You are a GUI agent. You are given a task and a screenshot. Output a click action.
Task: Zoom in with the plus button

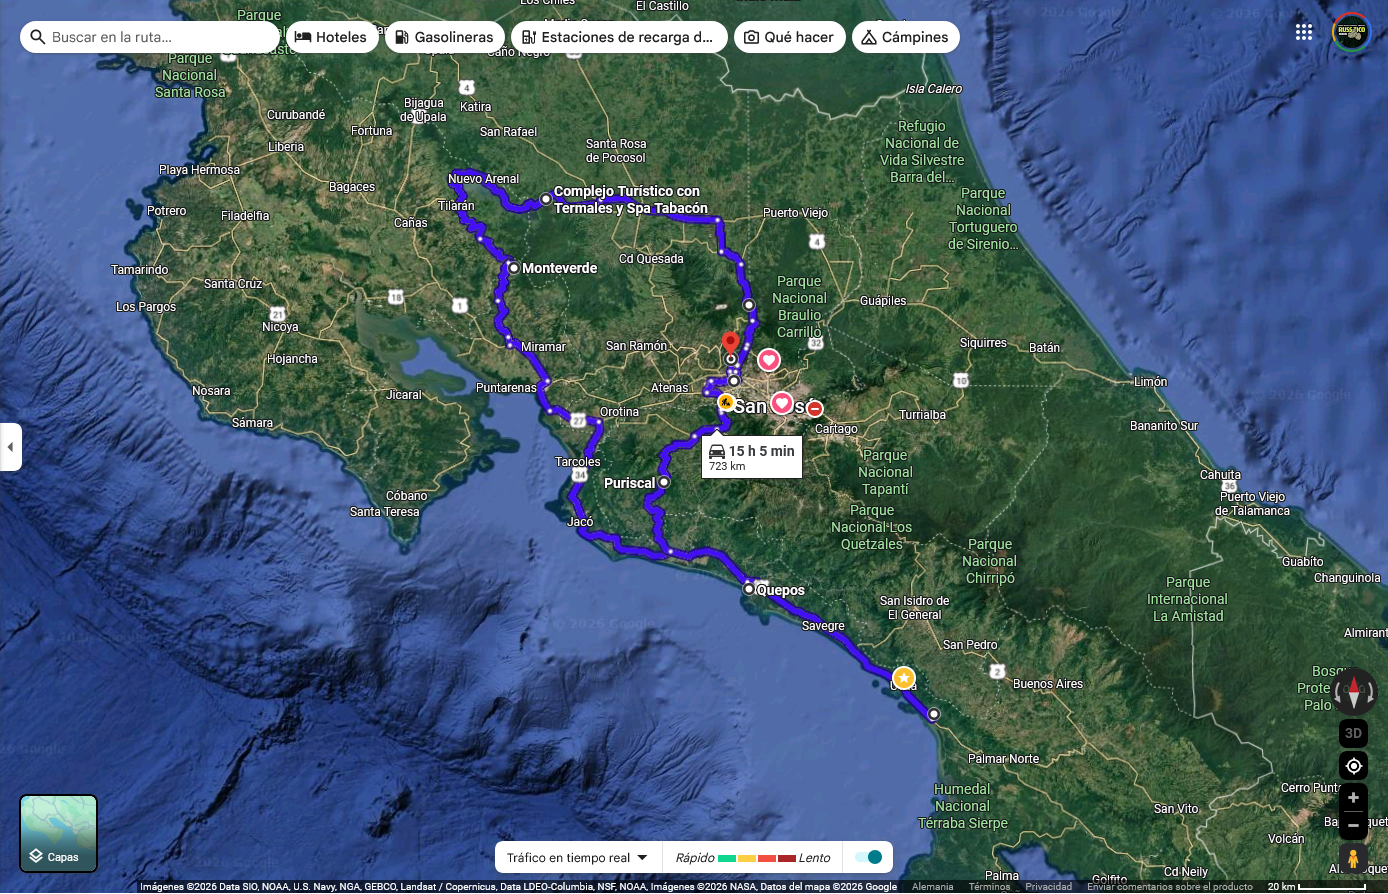[1353, 798]
